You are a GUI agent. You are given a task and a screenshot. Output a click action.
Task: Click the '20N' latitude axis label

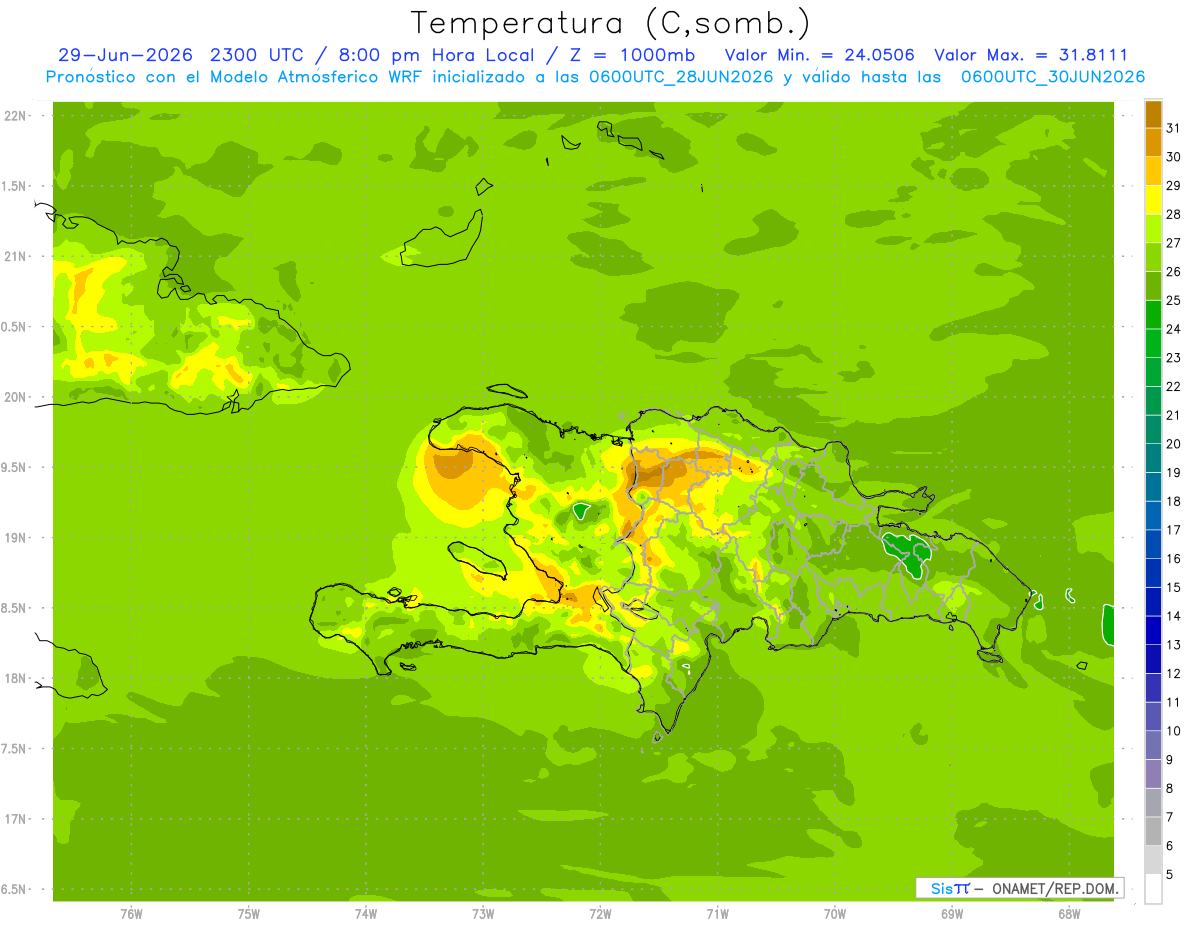pyautogui.click(x=14, y=397)
